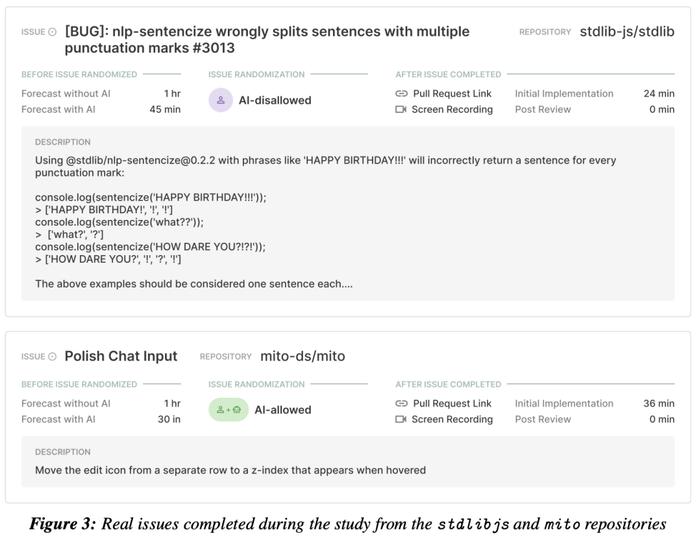Click the Polish Chat Input issue title
The height and width of the screenshot is (538, 700).
click(x=121, y=356)
